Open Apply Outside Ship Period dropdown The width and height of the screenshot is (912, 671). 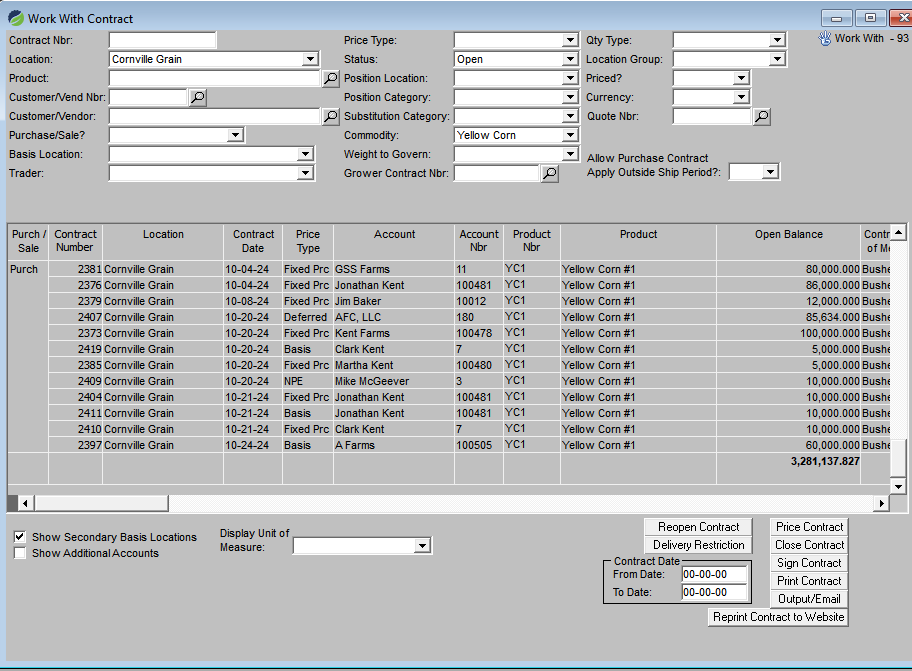click(770, 172)
